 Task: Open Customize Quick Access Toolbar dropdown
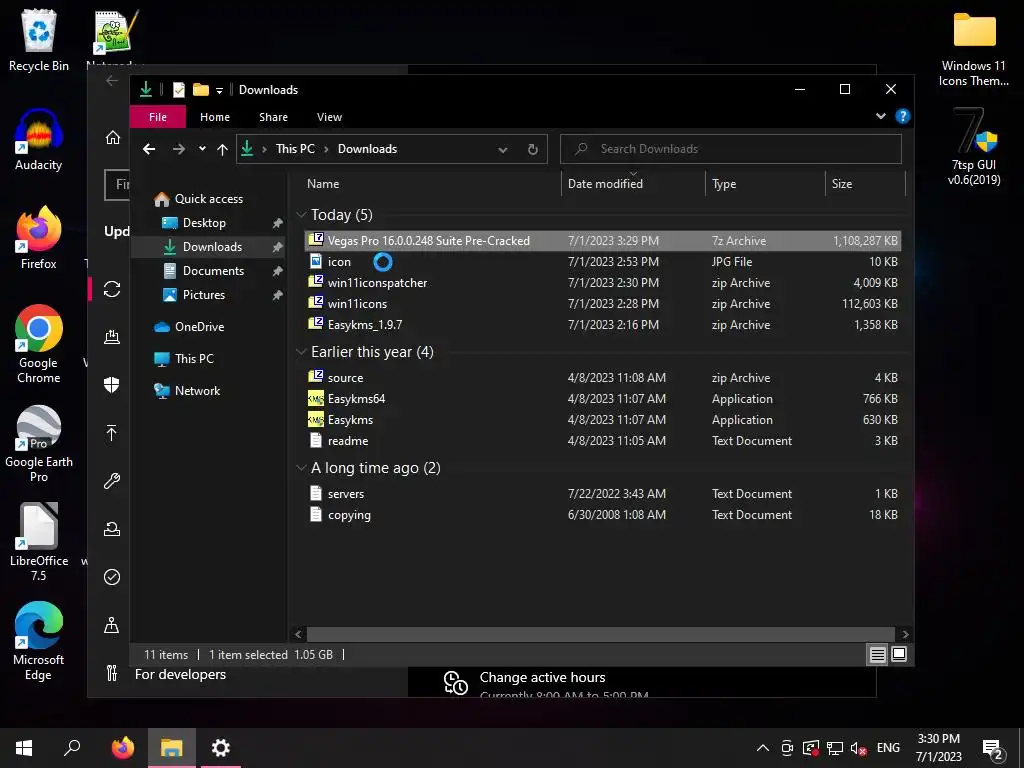click(219, 90)
